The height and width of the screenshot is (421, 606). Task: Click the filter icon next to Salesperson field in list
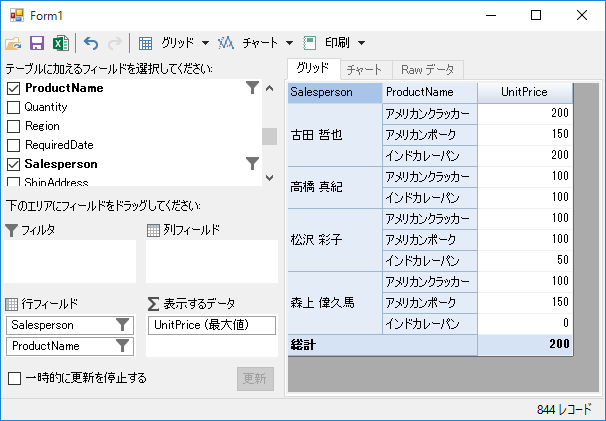[253, 163]
